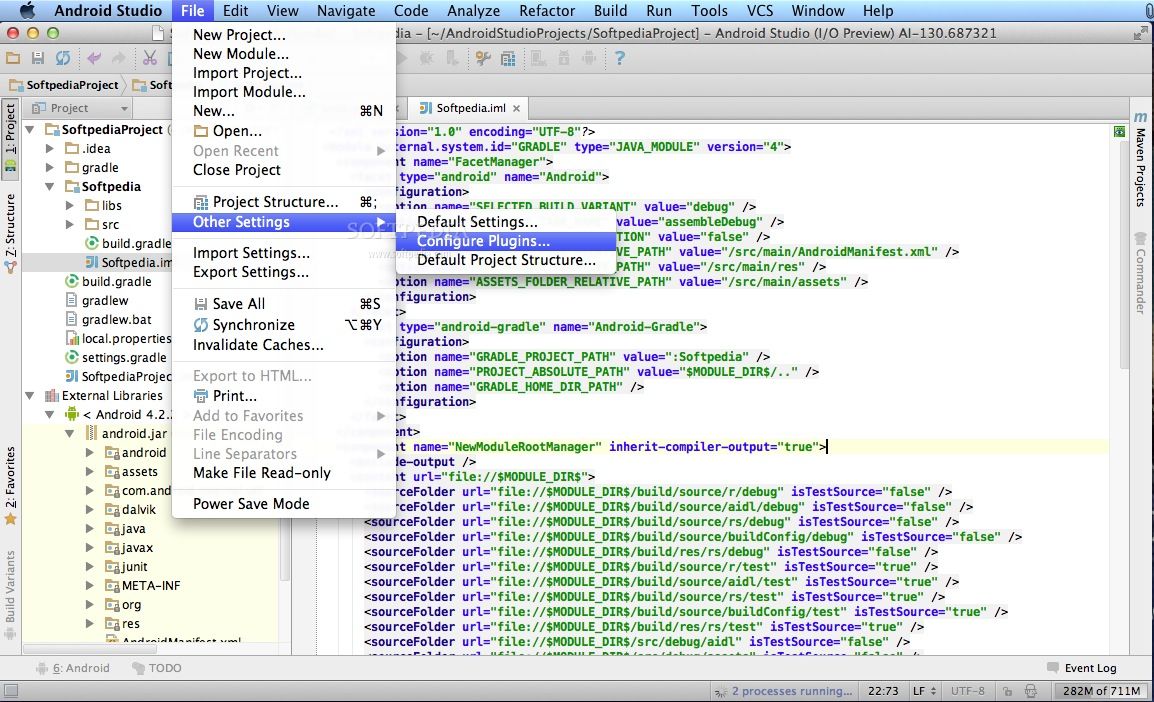Viewport: 1154px width, 702px height.
Task: Select Default Project Structure... submenu item
Action: tap(506, 260)
